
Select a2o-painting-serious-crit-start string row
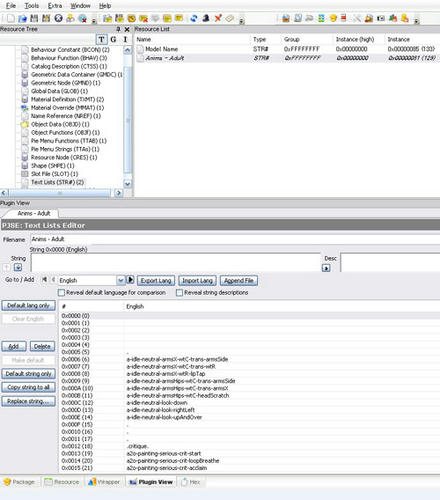click(x=249, y=453)
